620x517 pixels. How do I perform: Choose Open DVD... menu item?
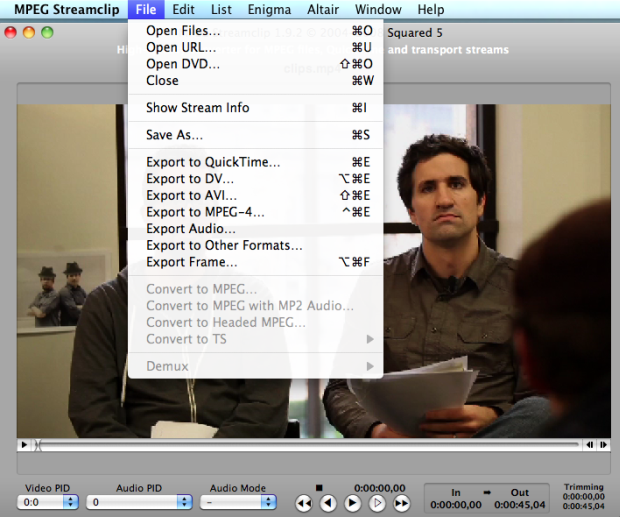255,64
